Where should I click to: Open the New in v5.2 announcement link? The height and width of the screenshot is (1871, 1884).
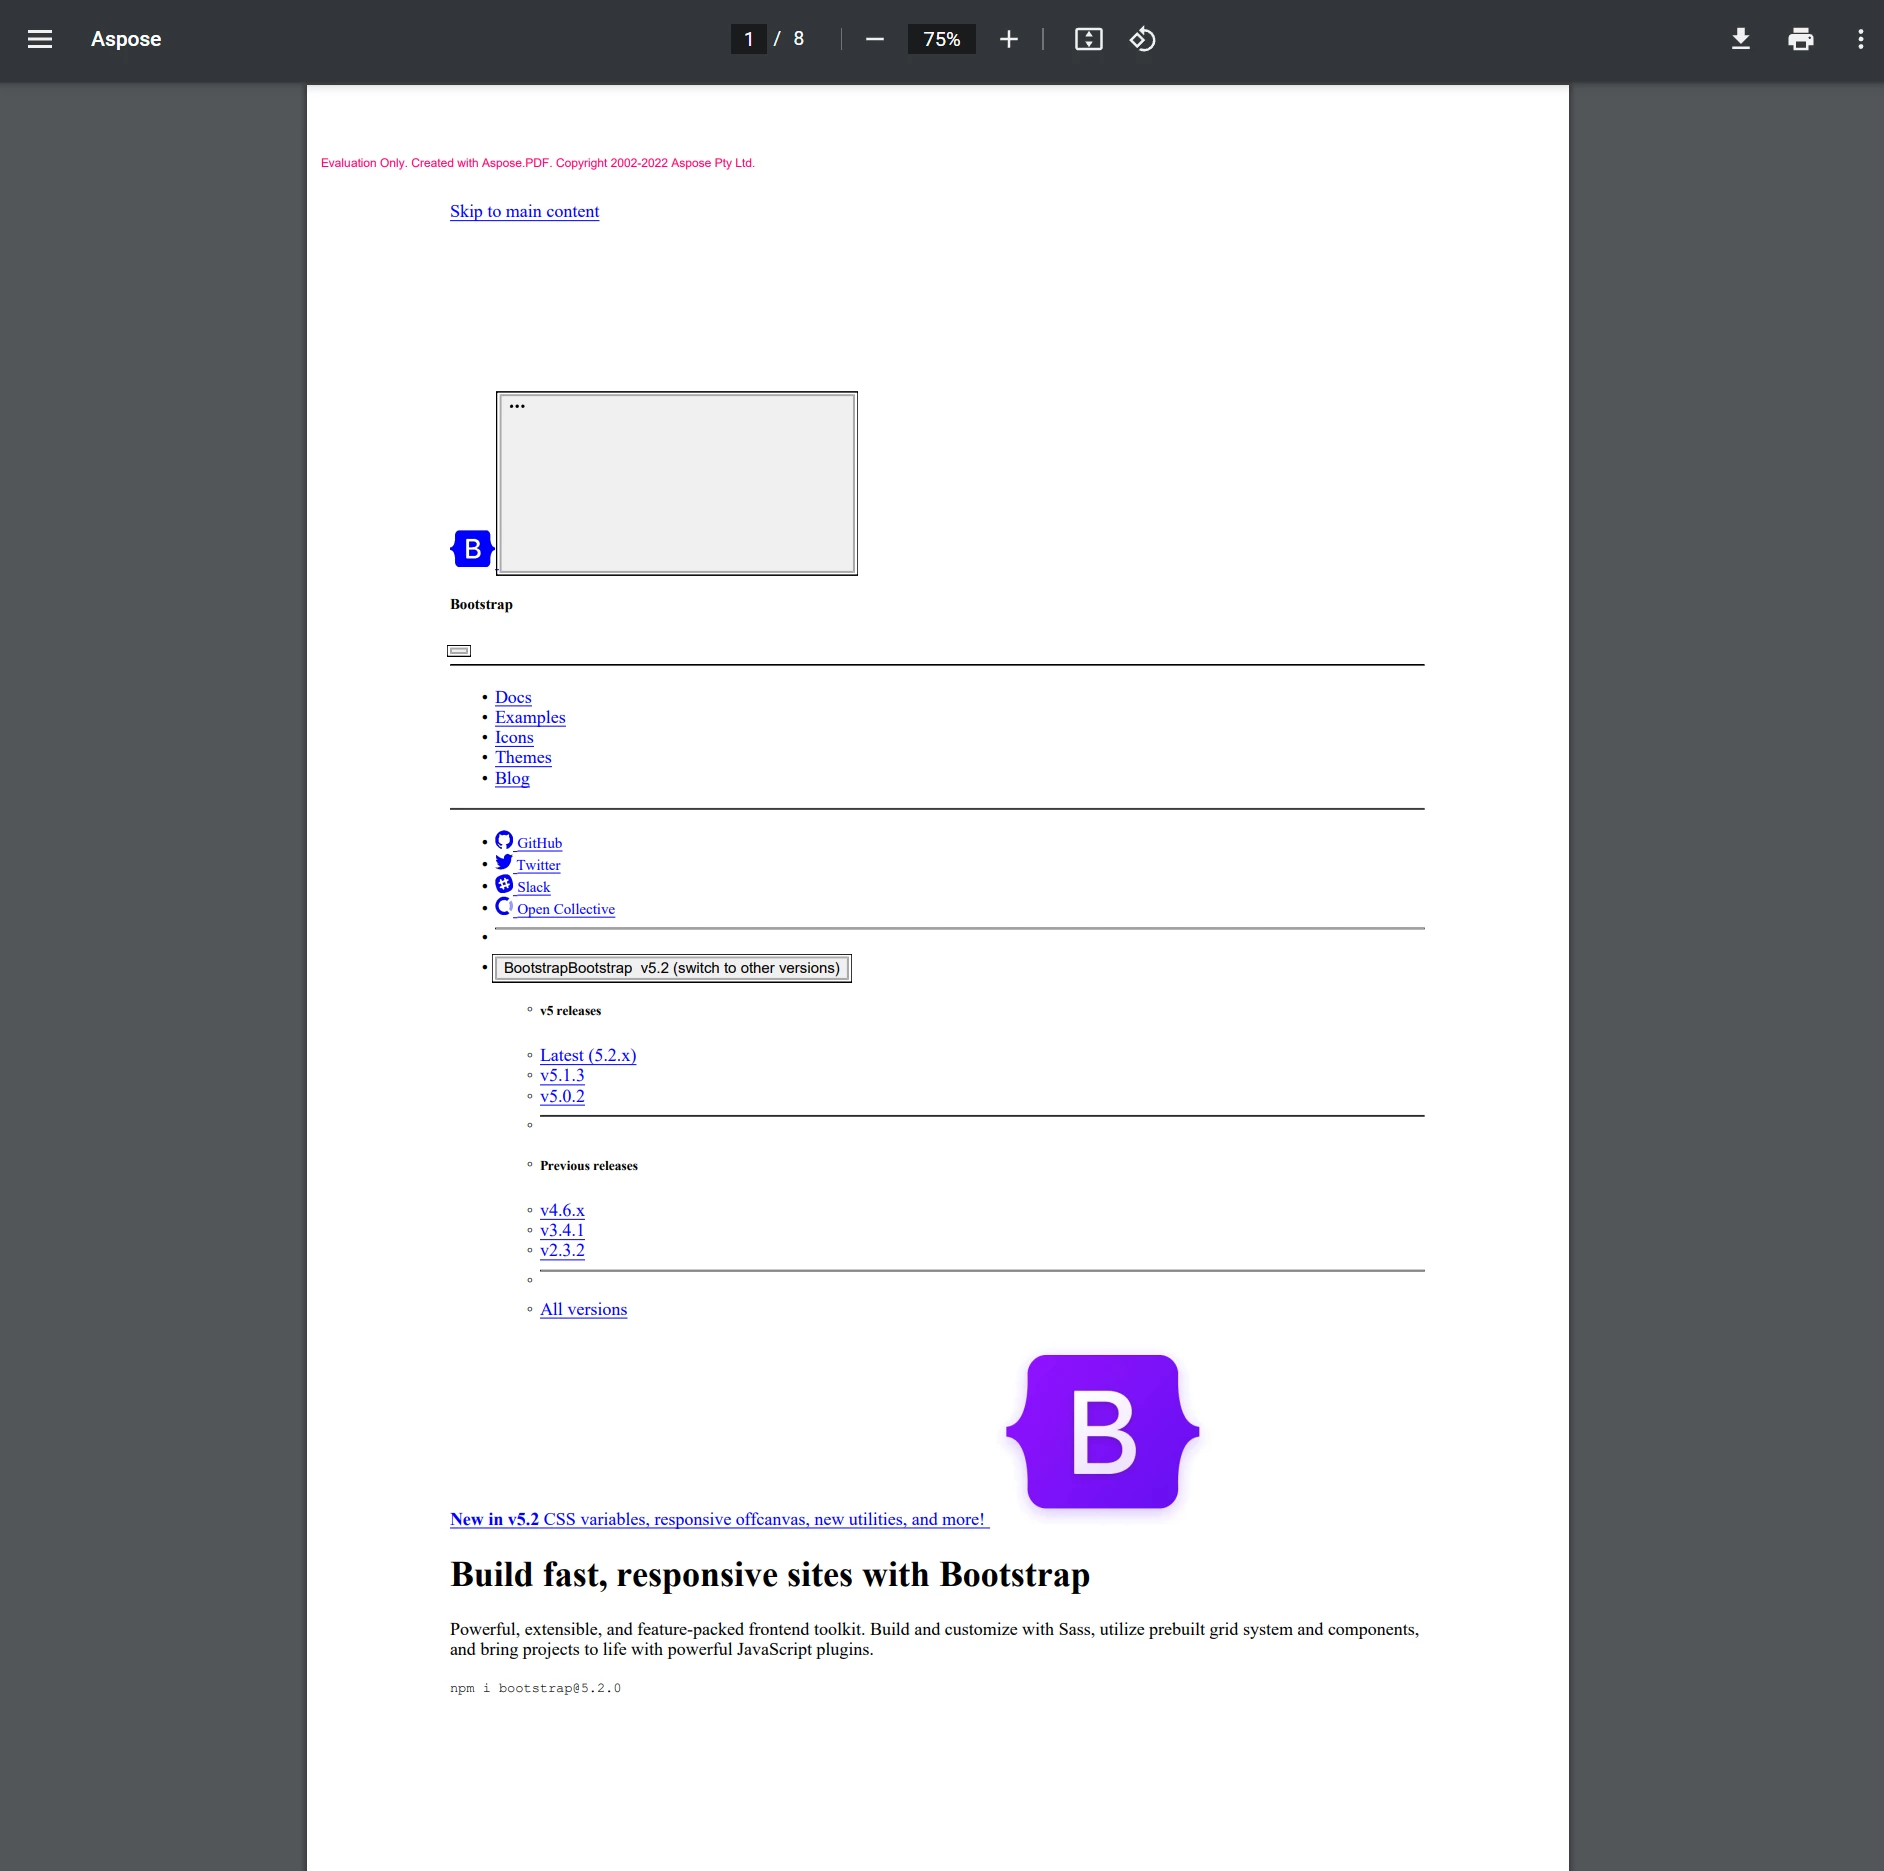pyautogui.click(x=719, y=1519)
